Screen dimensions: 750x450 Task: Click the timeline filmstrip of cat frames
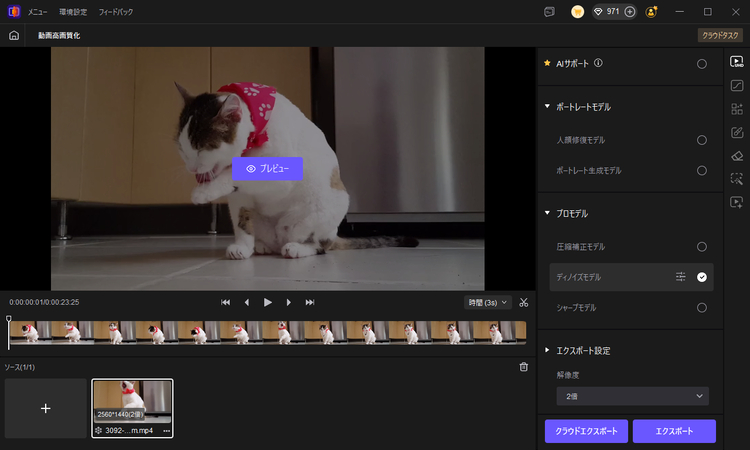(268, 333)
